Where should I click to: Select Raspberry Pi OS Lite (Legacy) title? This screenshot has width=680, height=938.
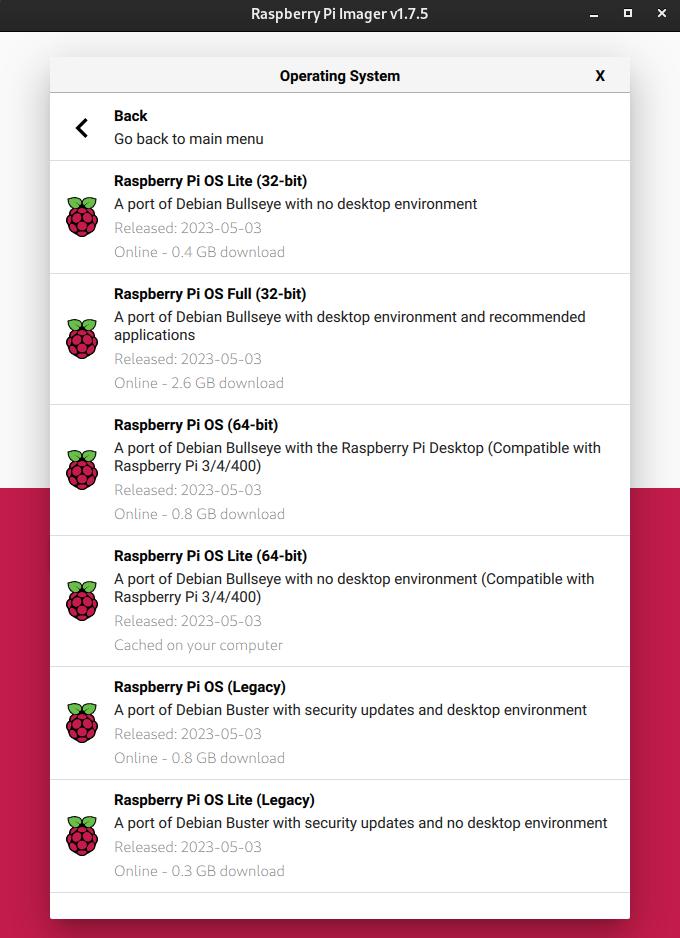tap(214, 800)
